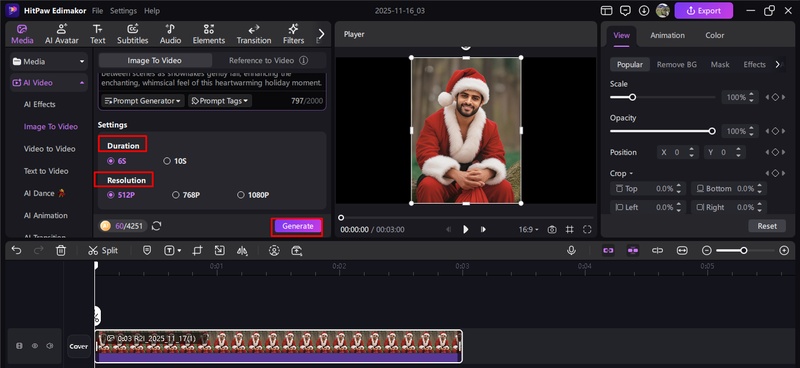This screenshot has width=800, height=368.
Task: Step to the previous frame
Action: 448,230
